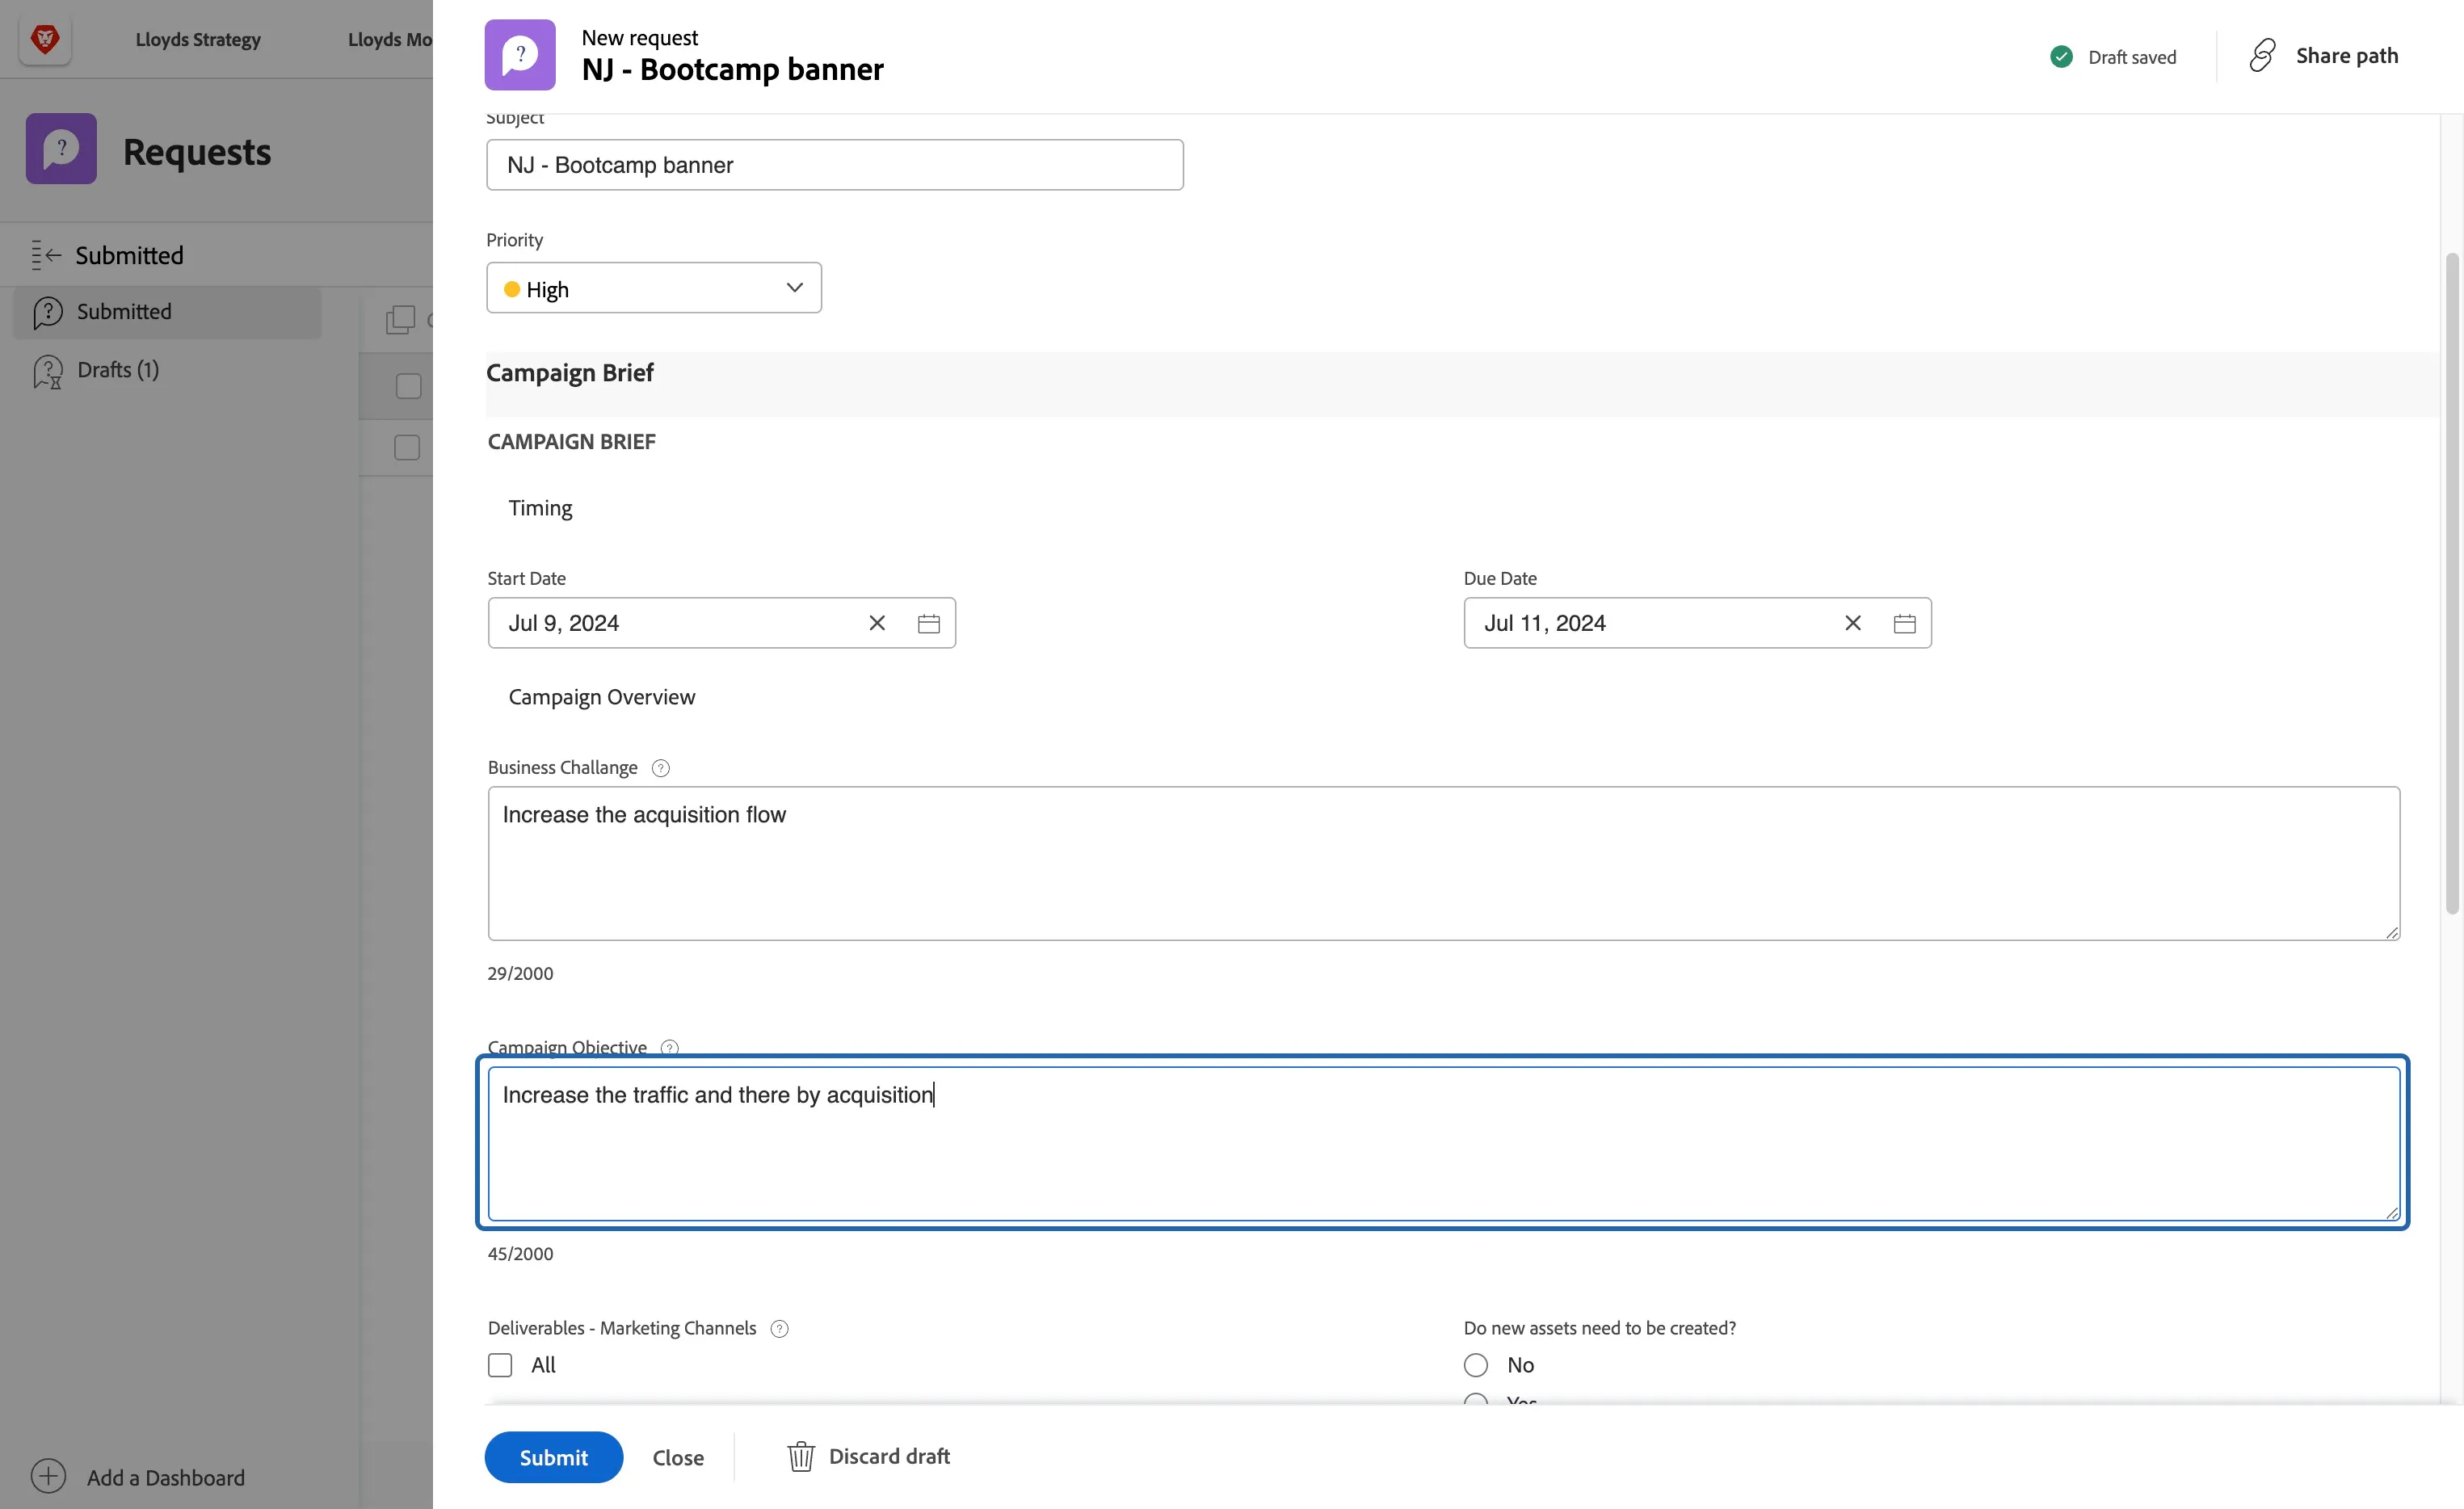Click the Close button
The image size is (2464, 1509).
coord(678,1457)
